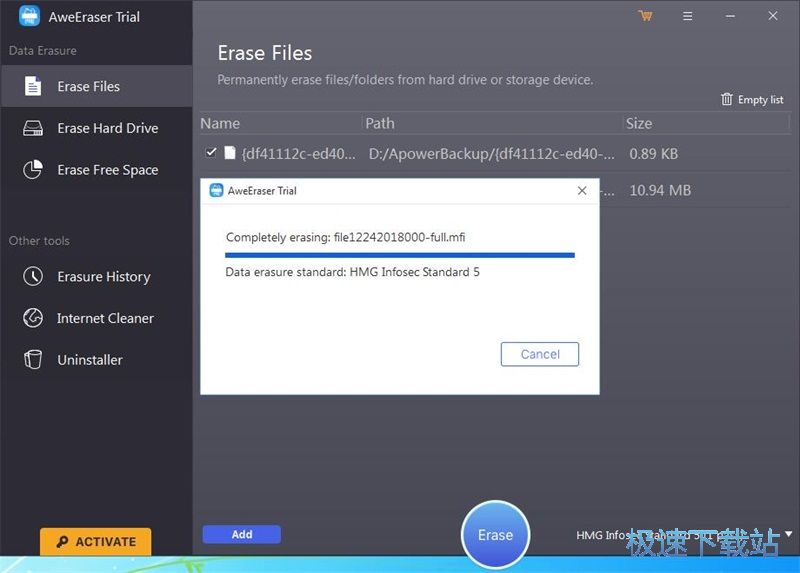Click the Uninstaller bin icon
Image resolution: width=800 pixels, height=573 pixels.
tap(33, 359)
